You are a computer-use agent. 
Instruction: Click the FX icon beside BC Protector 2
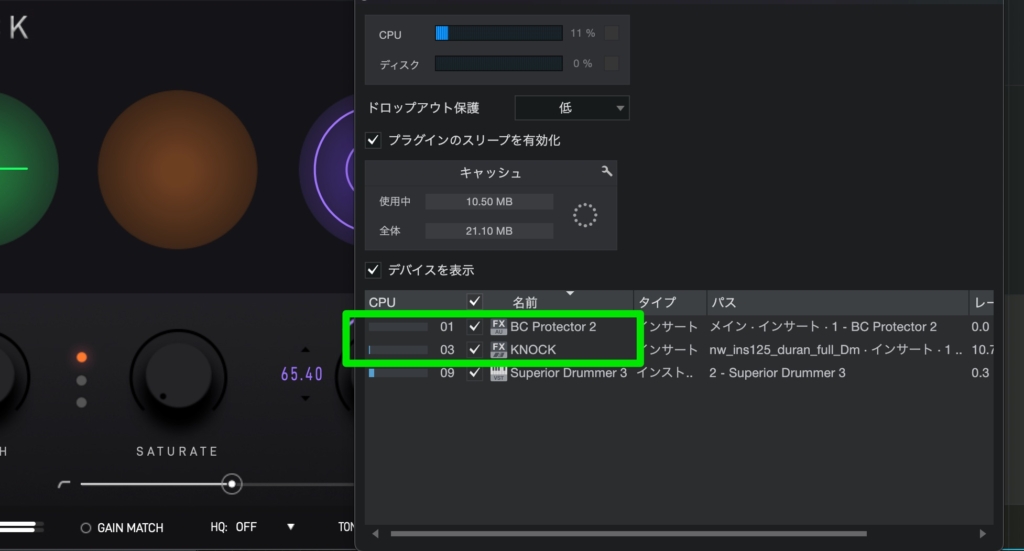499,327
